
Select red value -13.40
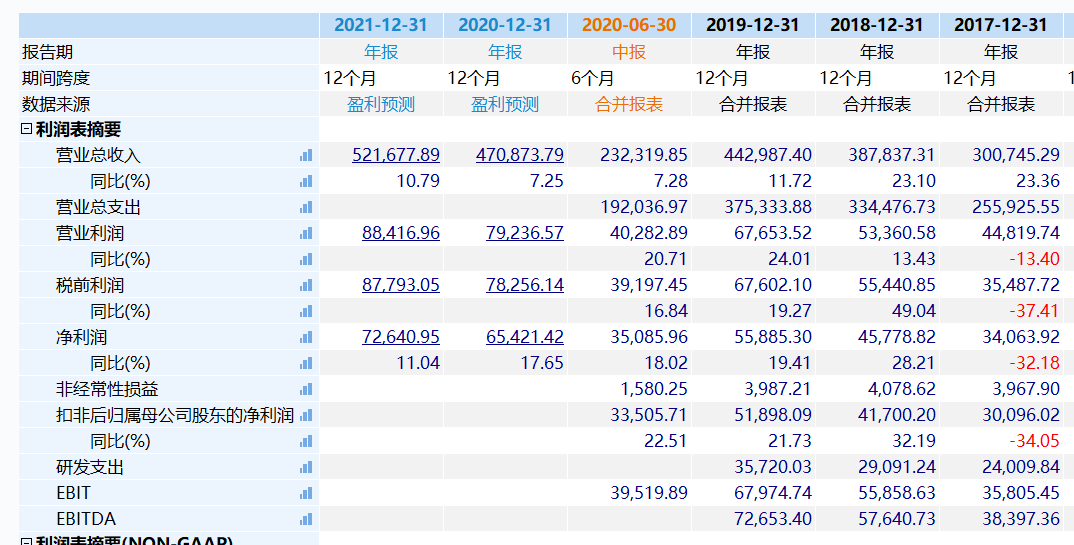click(x=1034, y=259)
